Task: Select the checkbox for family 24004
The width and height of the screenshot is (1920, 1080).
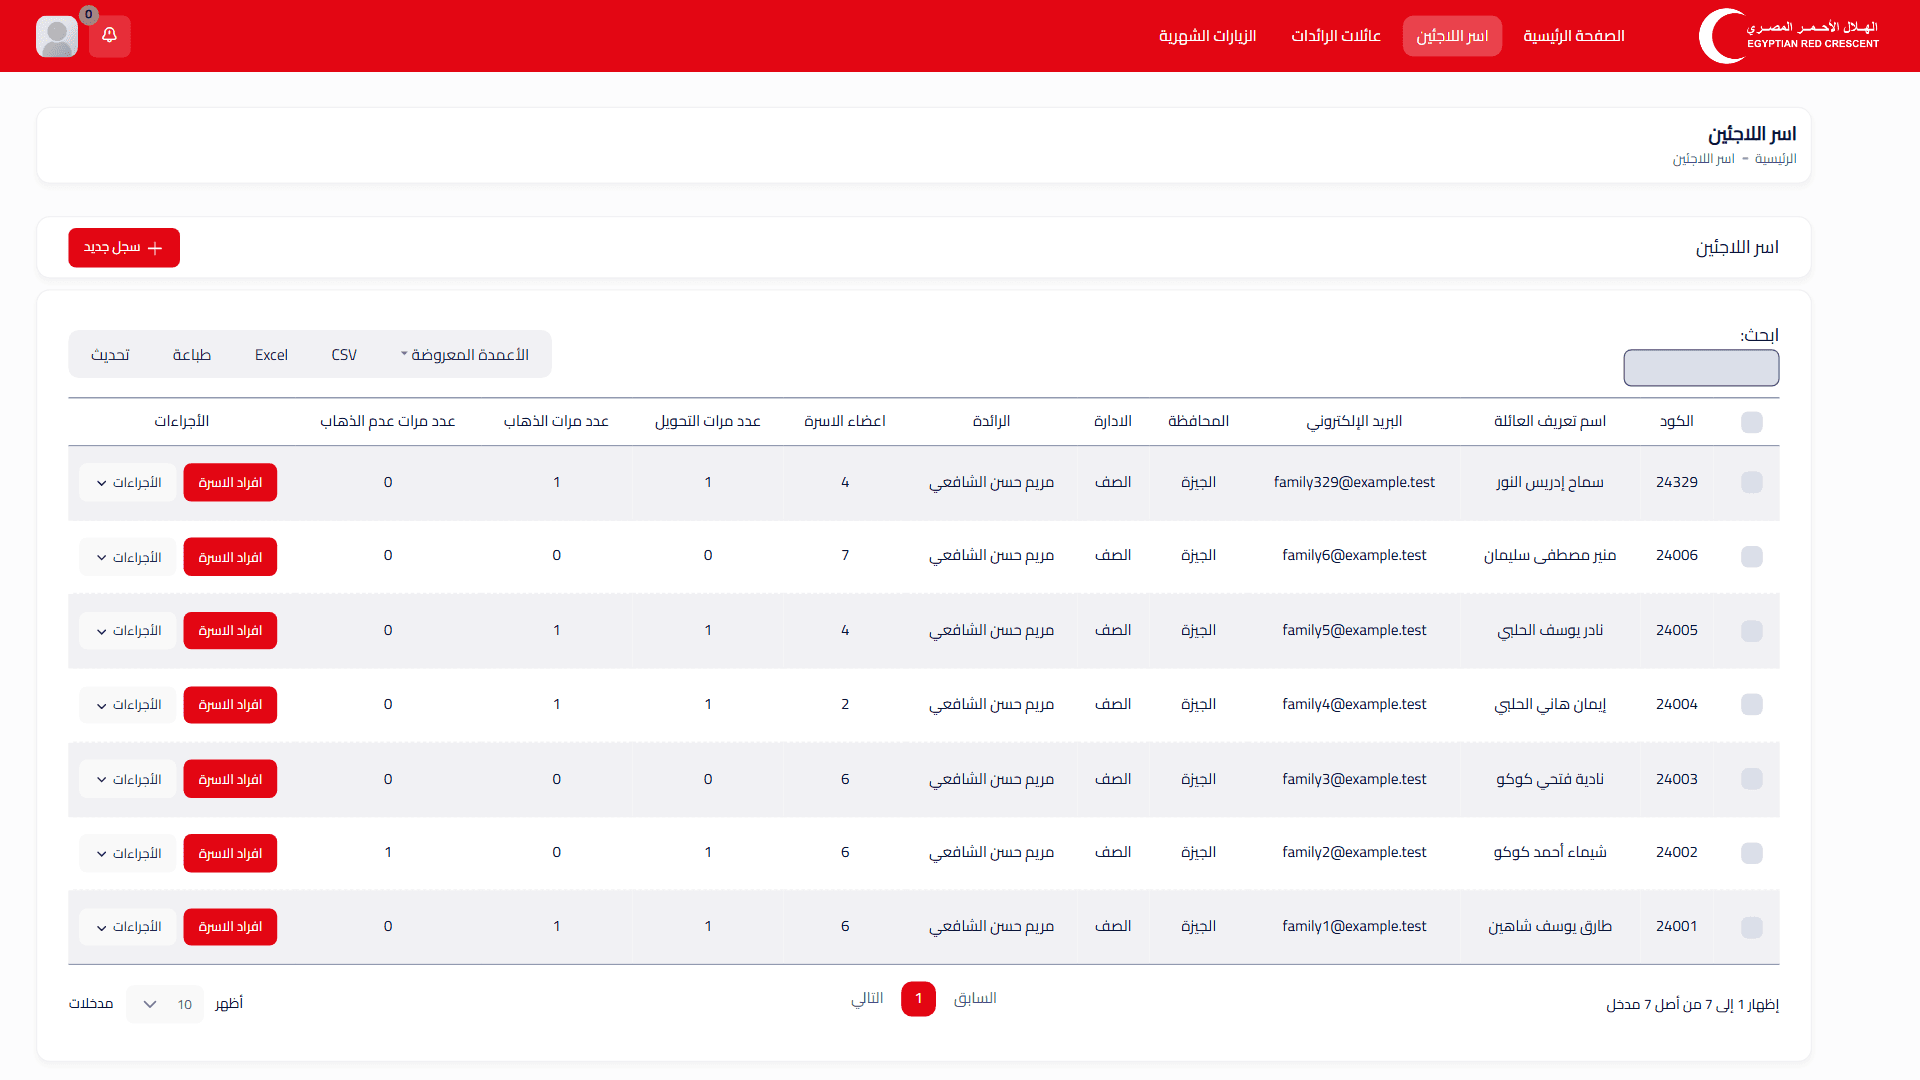Action: point(1752,705)
